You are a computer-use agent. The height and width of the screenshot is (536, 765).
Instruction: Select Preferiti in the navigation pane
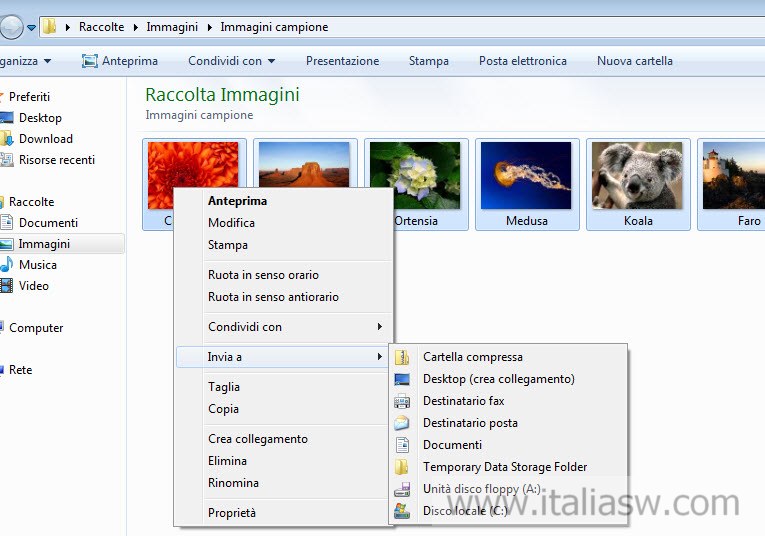[x=29, y=97]
